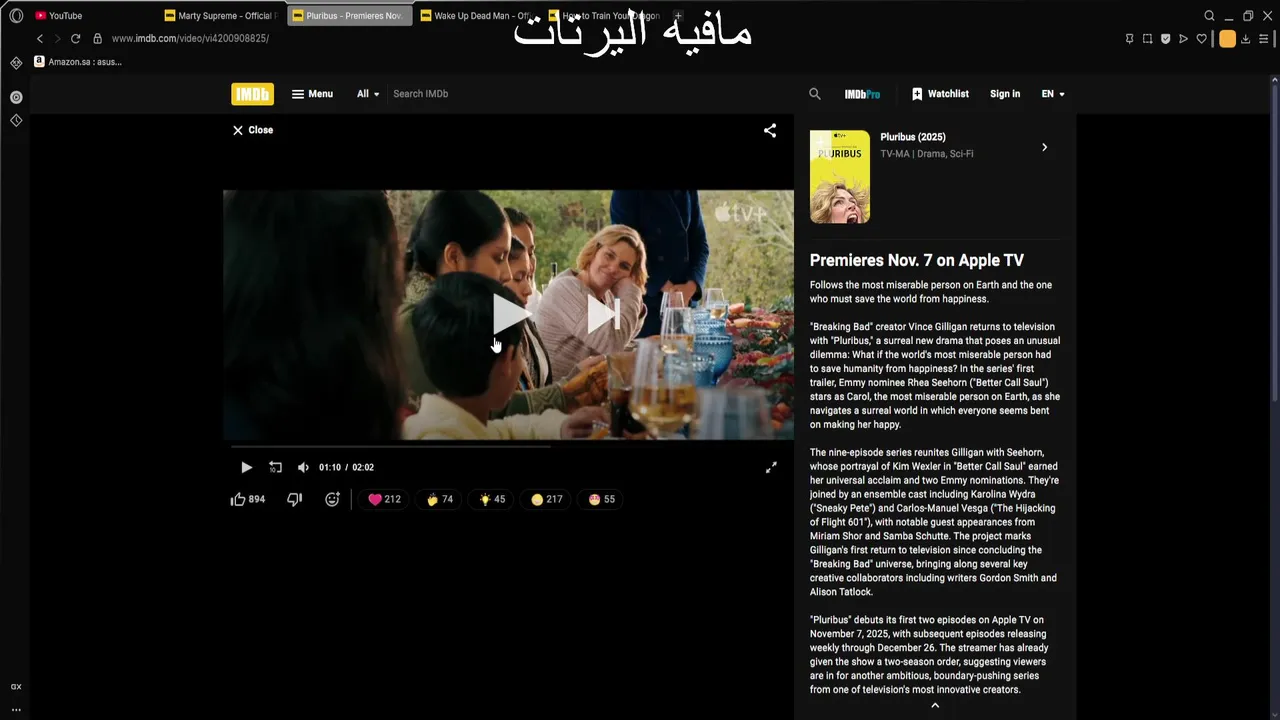Click the address bar URL
The width and height of the screenshot is (1280, 720).
[190, 38]
